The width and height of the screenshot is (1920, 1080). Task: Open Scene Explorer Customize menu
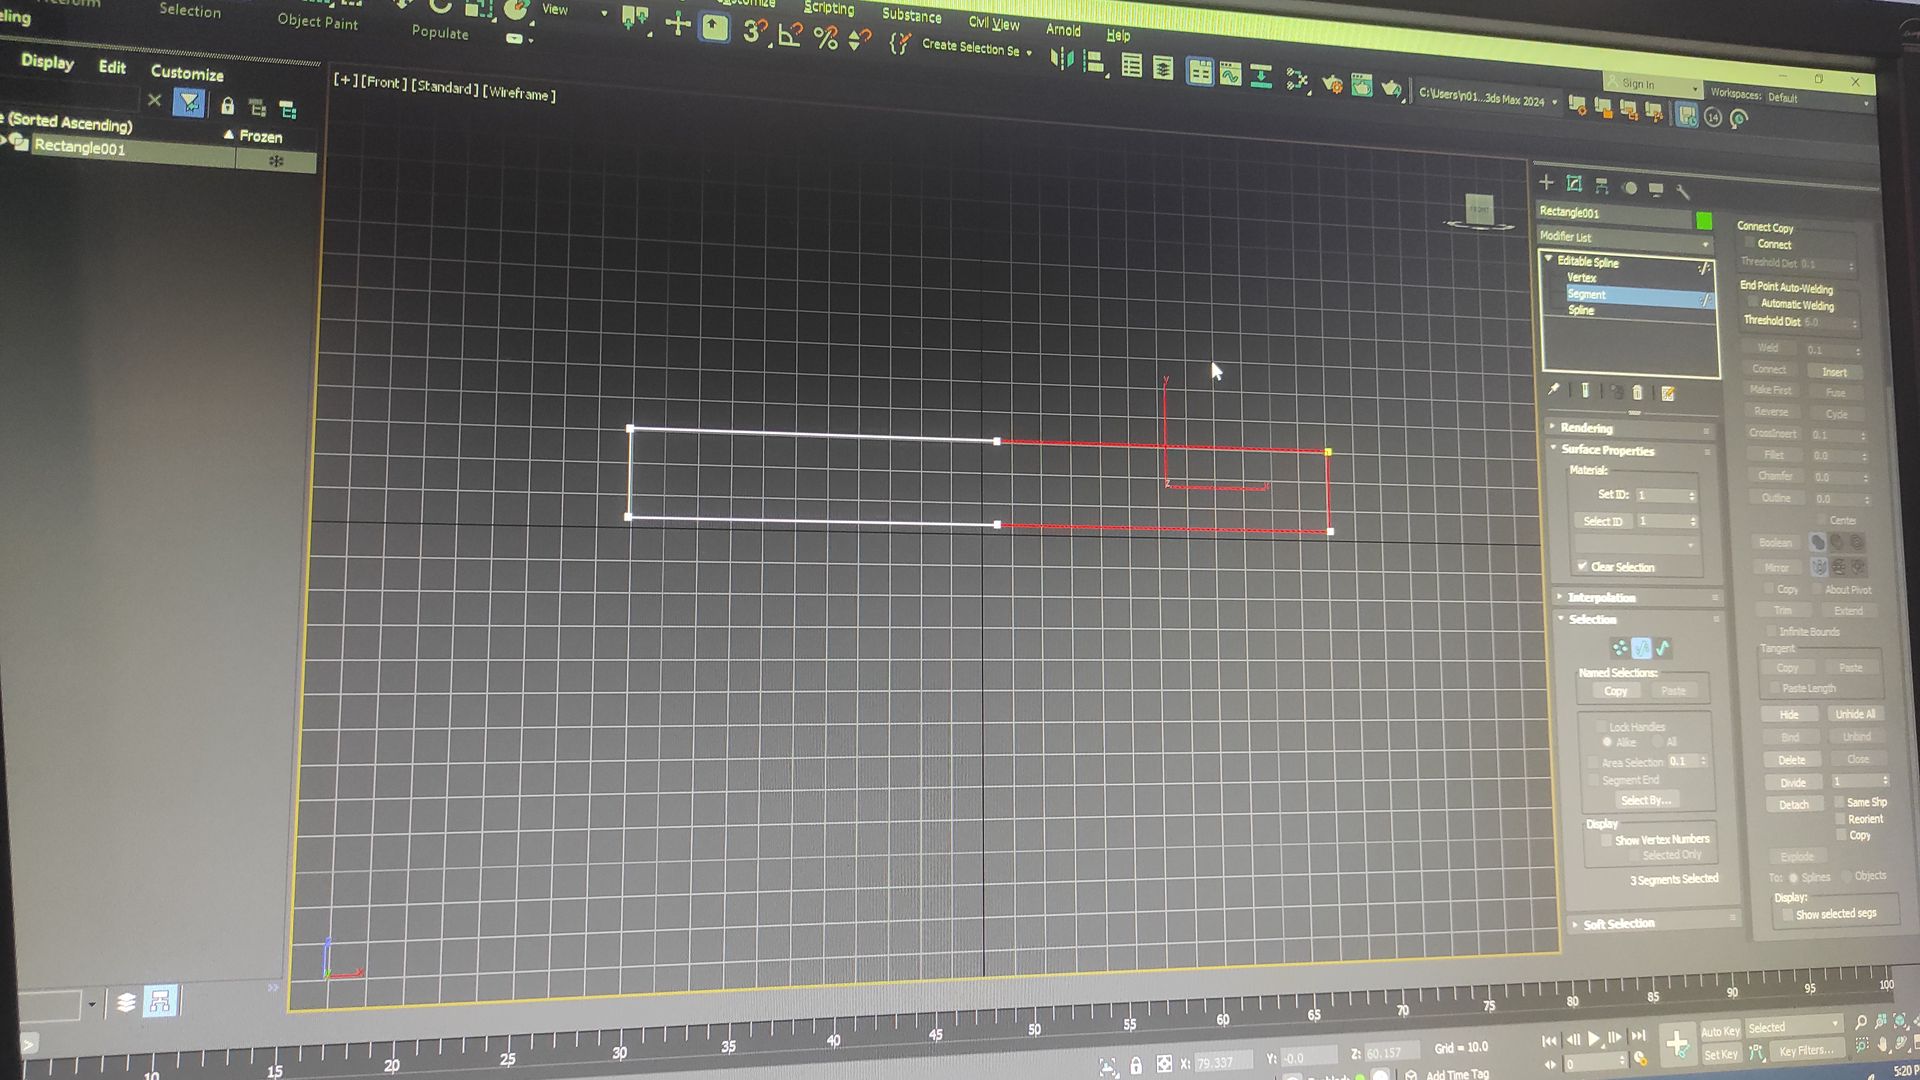pyautogui.click(x=187, y=72)
